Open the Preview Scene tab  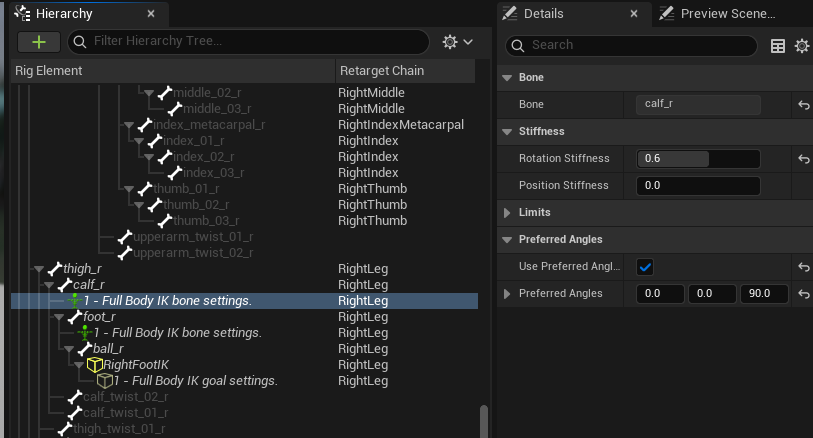(727, 14)
